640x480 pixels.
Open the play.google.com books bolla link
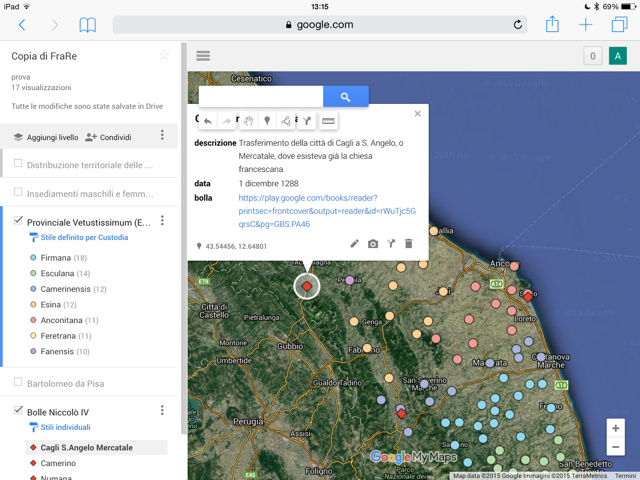(327, 211)
